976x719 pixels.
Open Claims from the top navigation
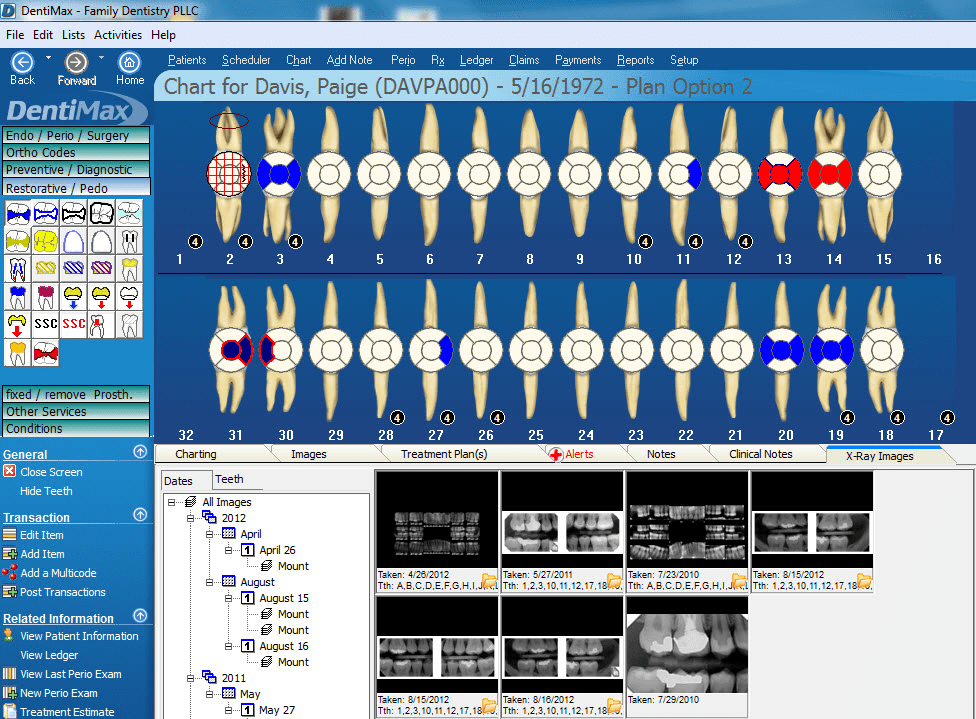pyautogui.click(x=524, y=60)
